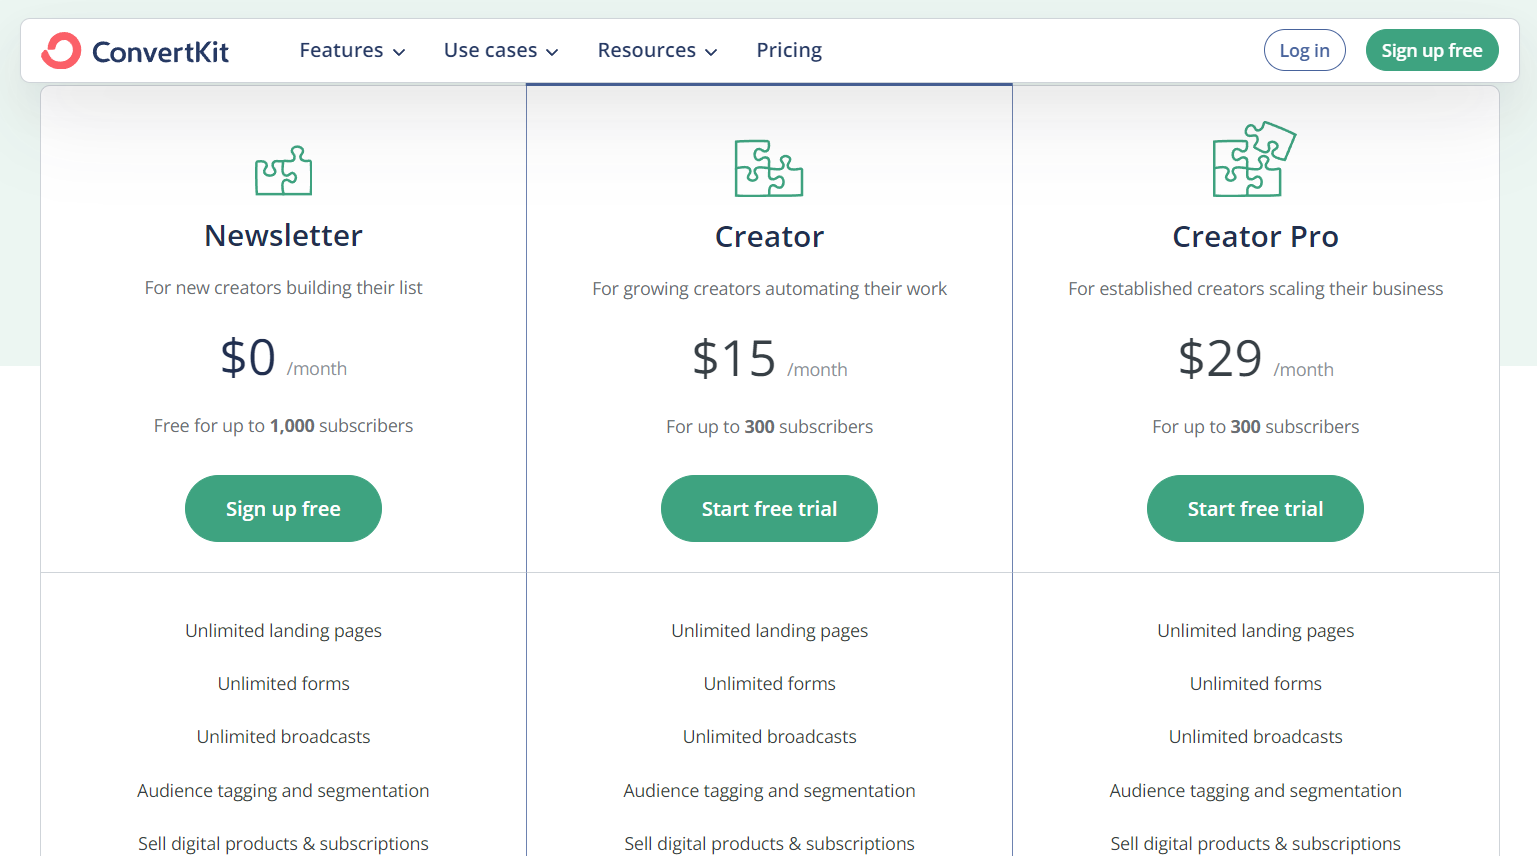Image resolution: width=1537 pixels, height=856 pixels.
Task: Expand the Use cases dropdown chevron
Action: coord(552,52)
